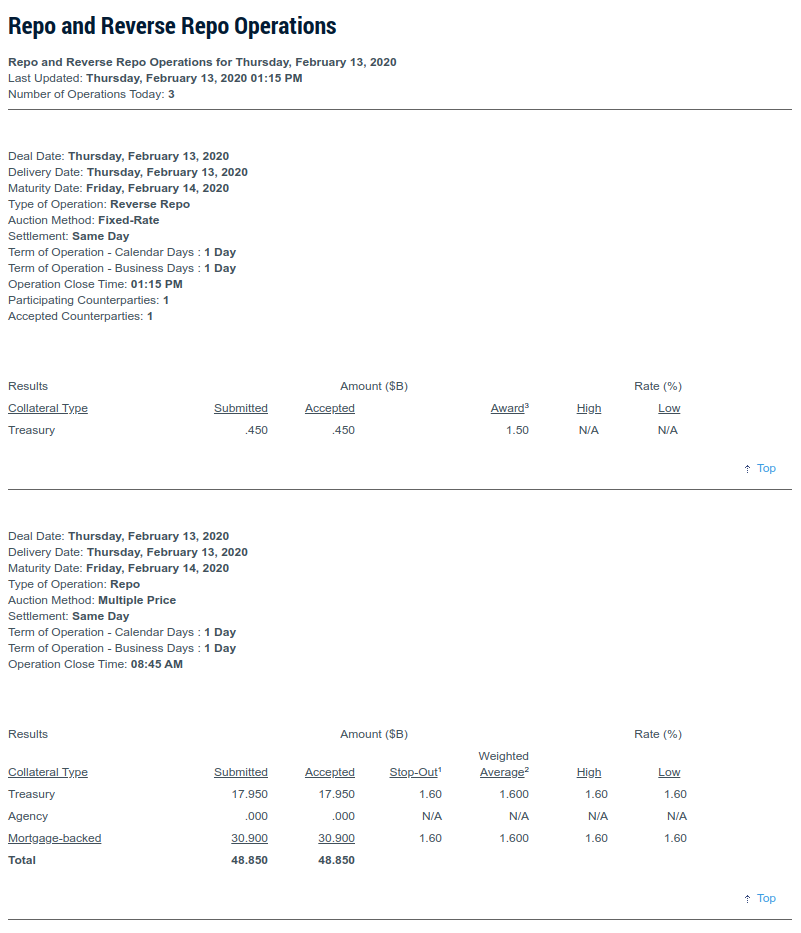Click the up-arrow icon in the Reverse Repo section

(x=747, y=469)
